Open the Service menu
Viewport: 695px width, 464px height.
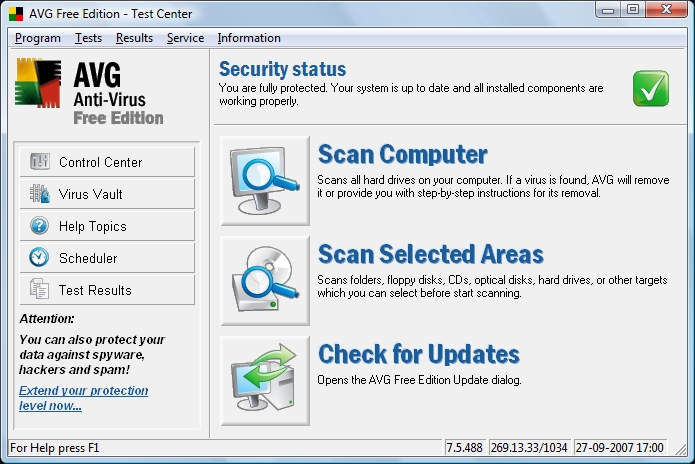pyautogui.click(x=185, y=38)
